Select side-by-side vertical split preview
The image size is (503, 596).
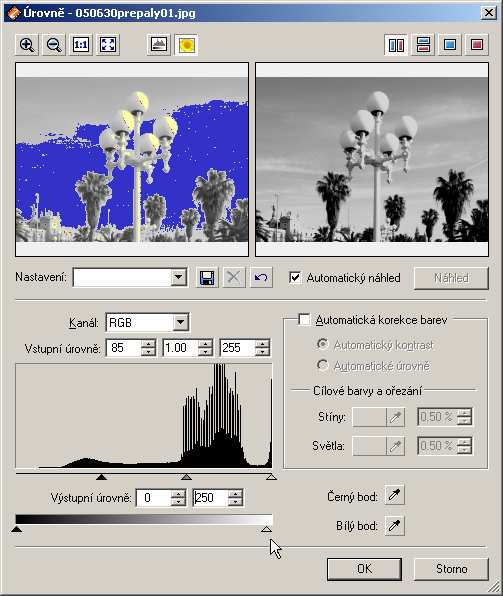[x=396, y=45]
